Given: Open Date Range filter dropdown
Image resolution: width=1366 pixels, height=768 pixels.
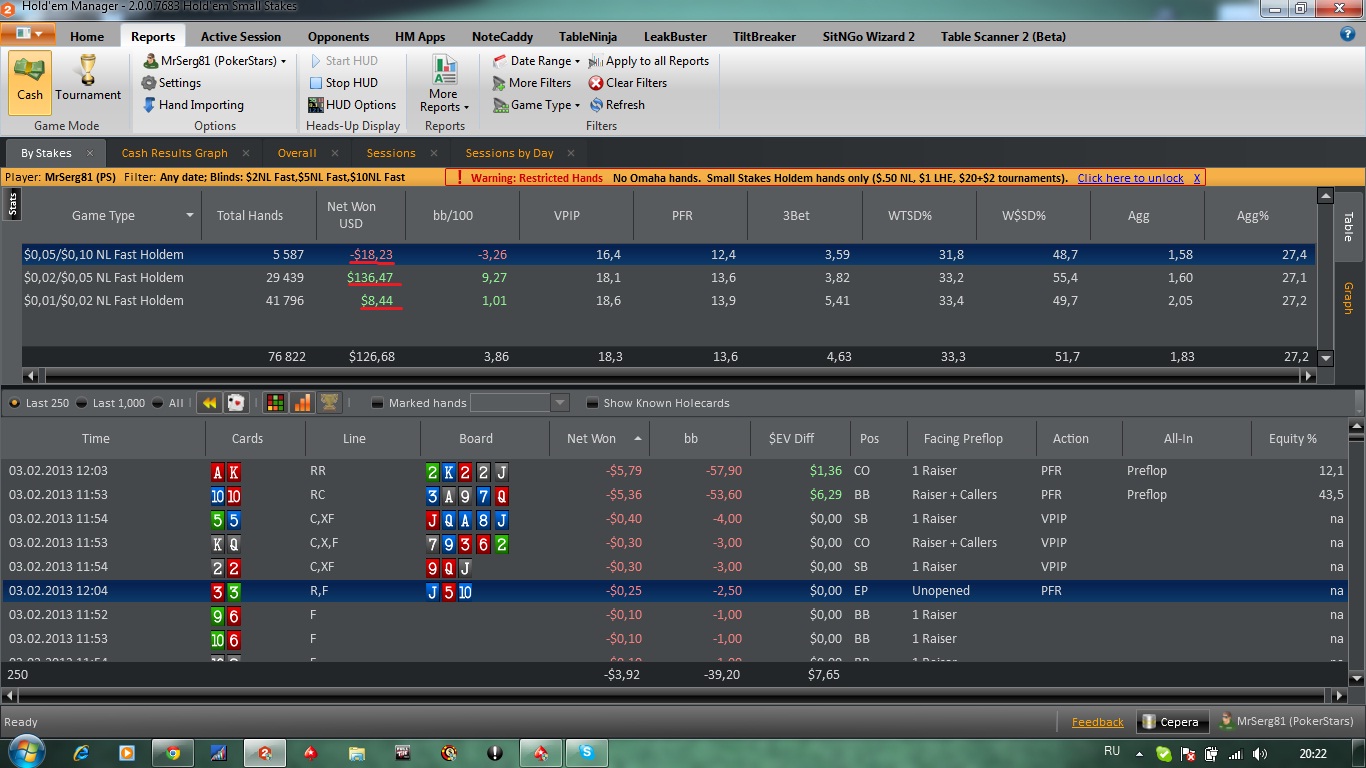Looking at the screenshot, I should [536, 61].
